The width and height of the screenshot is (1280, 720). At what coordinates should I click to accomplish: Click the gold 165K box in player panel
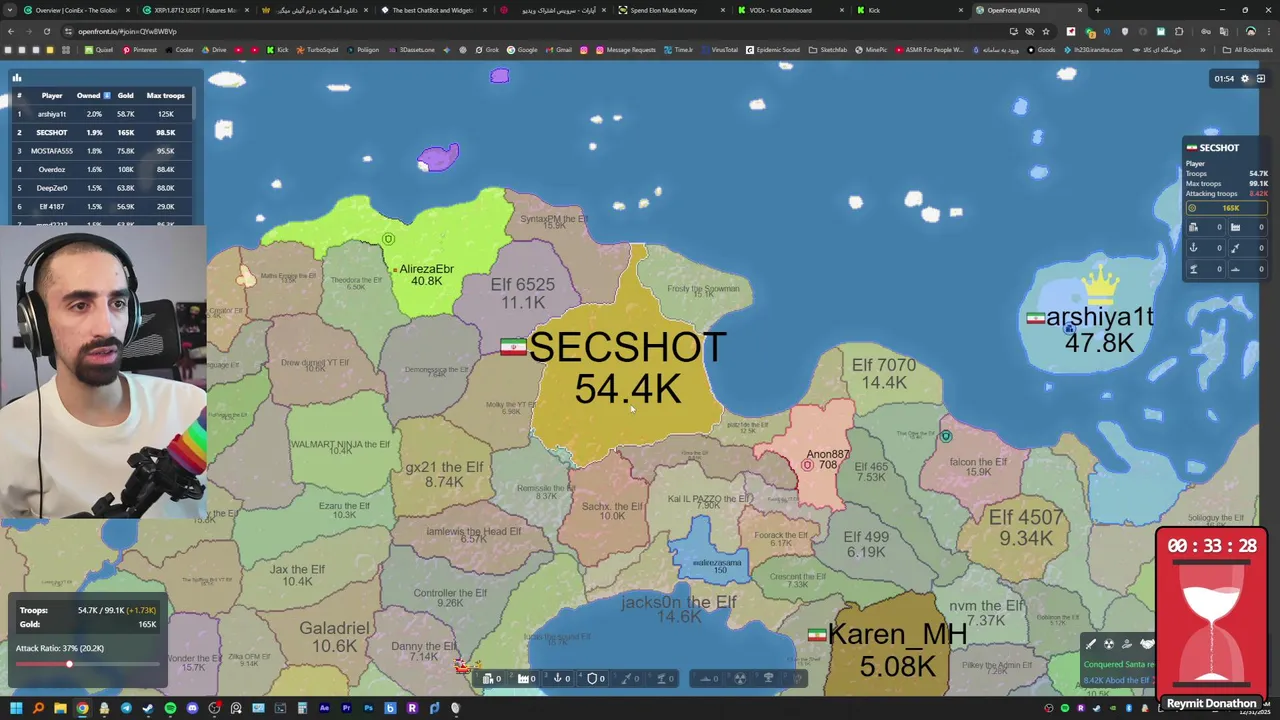pos(1226,208)
